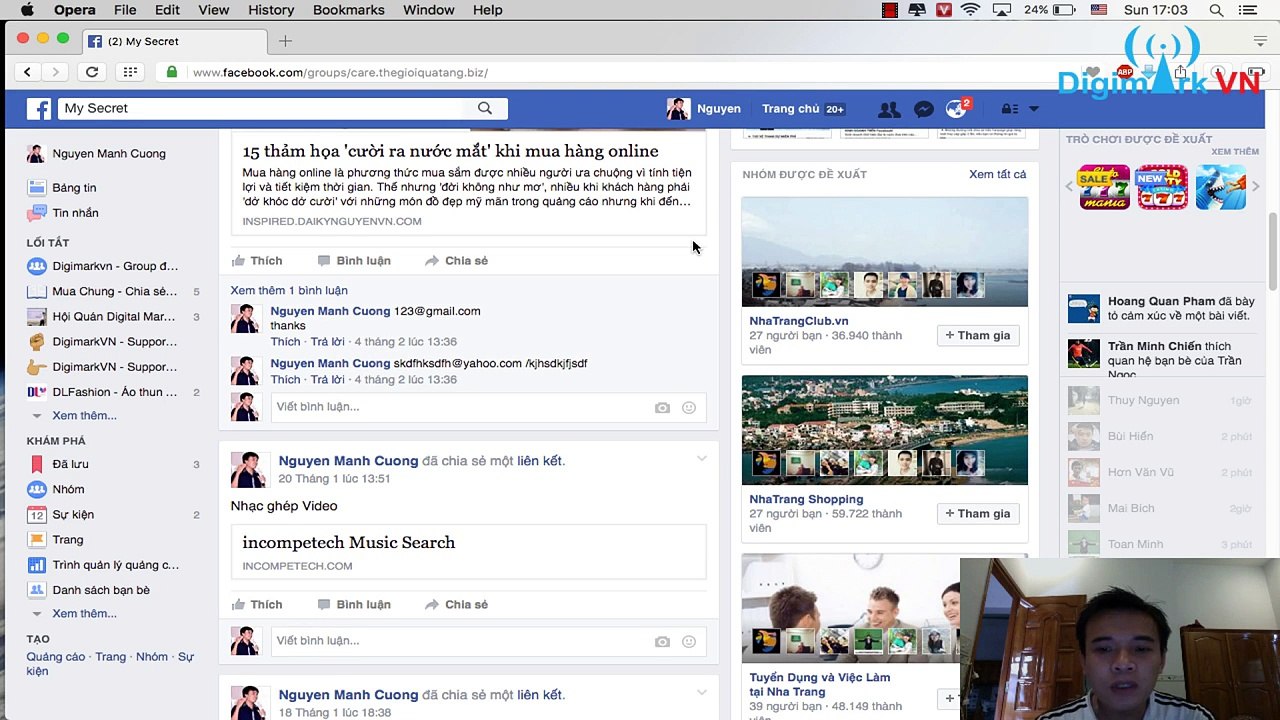This screenshot has height=720, width=1280.
Task: Open the Opera menu
Action: [x=75, y=10]
